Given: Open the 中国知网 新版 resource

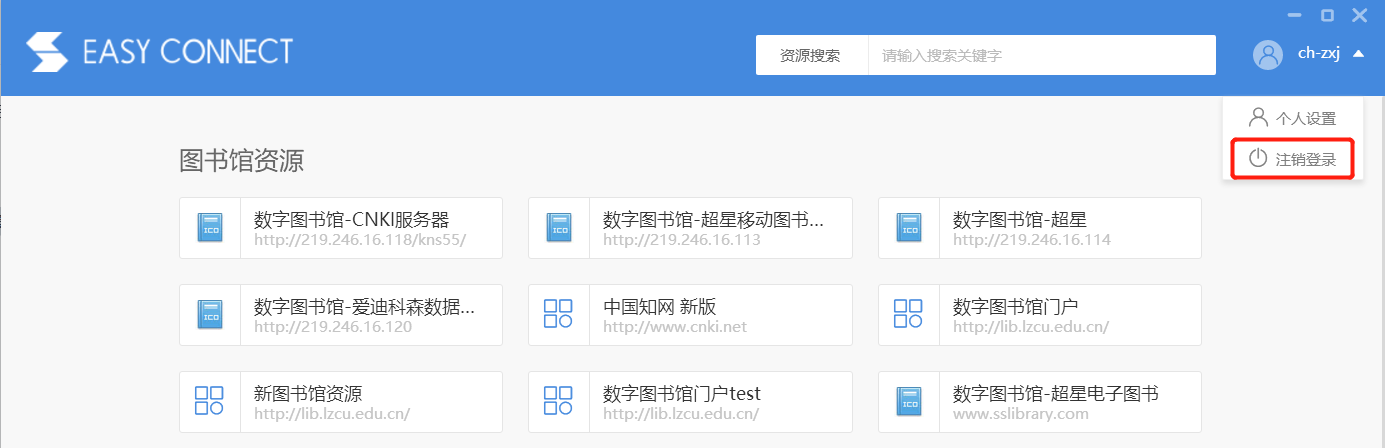Looking at the screenshot, I should point(690,315).
